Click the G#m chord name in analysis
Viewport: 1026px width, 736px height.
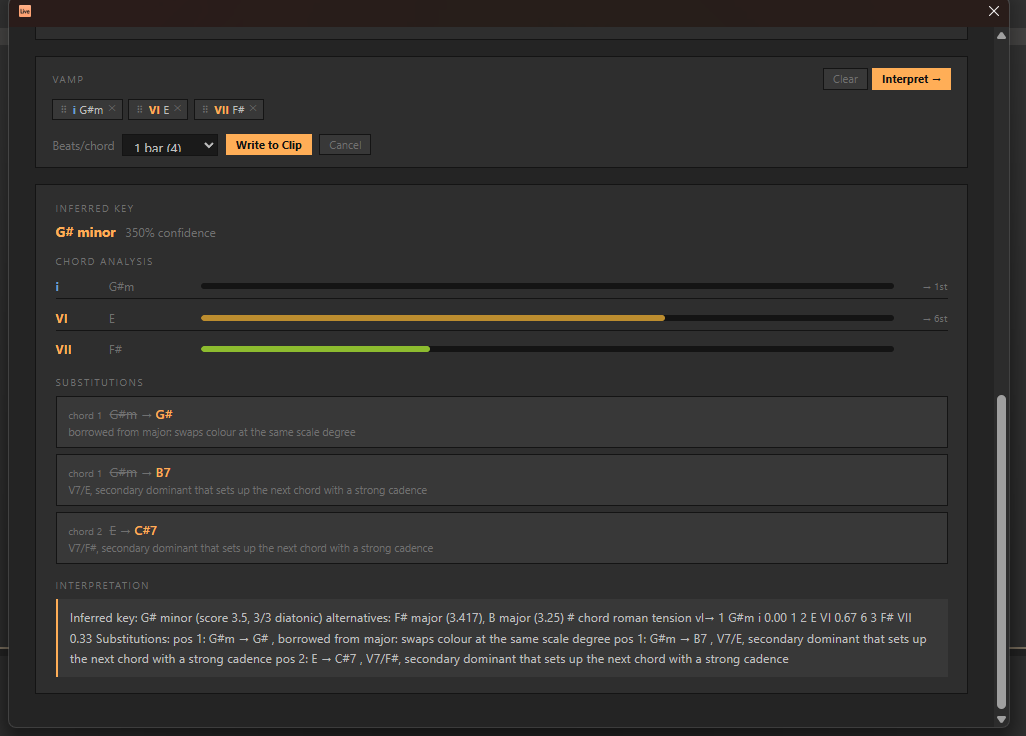click(x=121, y=287)
